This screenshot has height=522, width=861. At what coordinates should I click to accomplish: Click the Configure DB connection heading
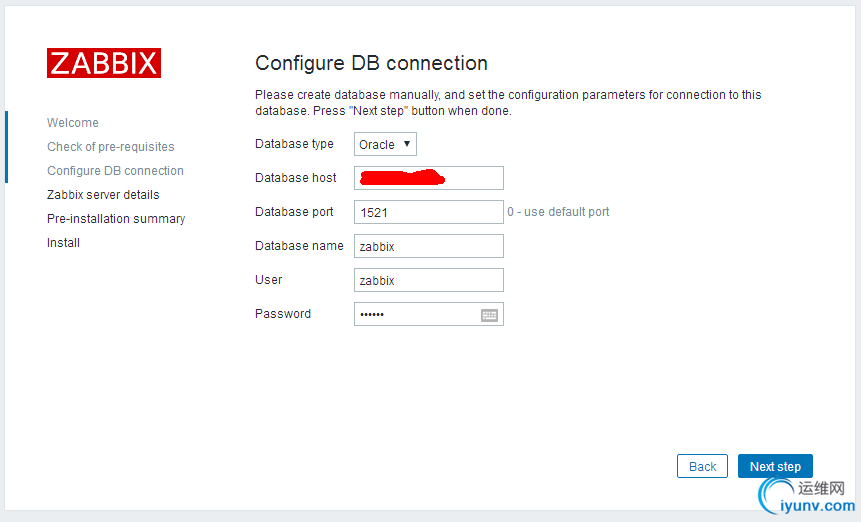[x=371, y=63]
